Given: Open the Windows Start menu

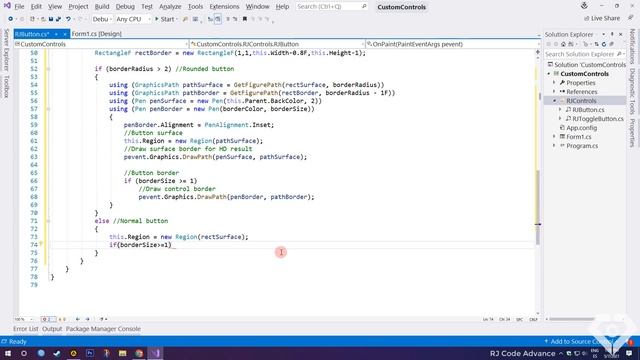Looking at the screenshot, I should click(x=8, y=353).
